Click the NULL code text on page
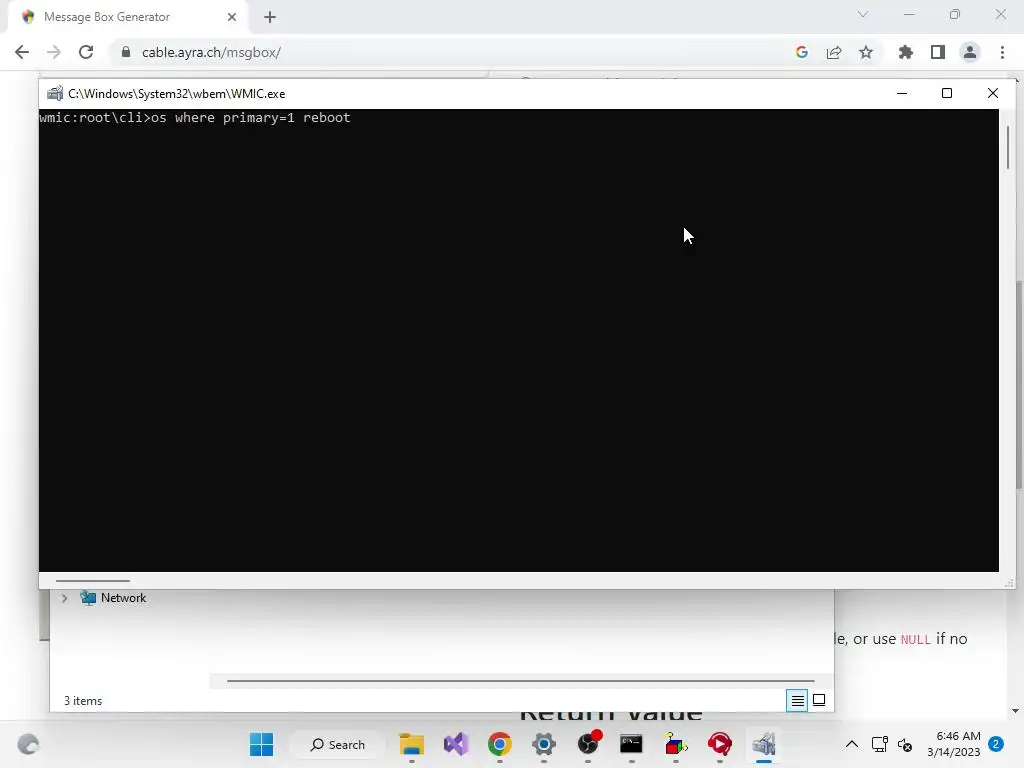Screen dimensions: 1024x768 click(x=916, y=639)
